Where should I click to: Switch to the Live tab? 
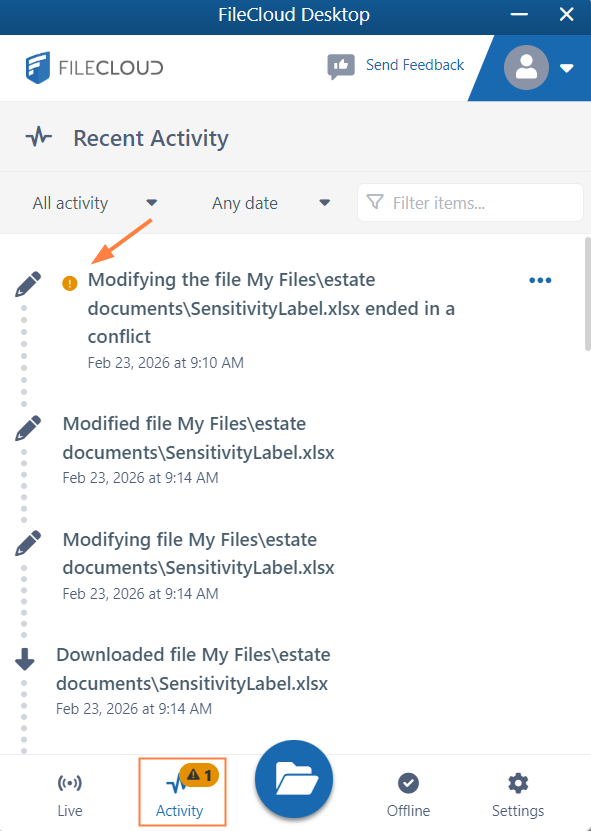70,794
